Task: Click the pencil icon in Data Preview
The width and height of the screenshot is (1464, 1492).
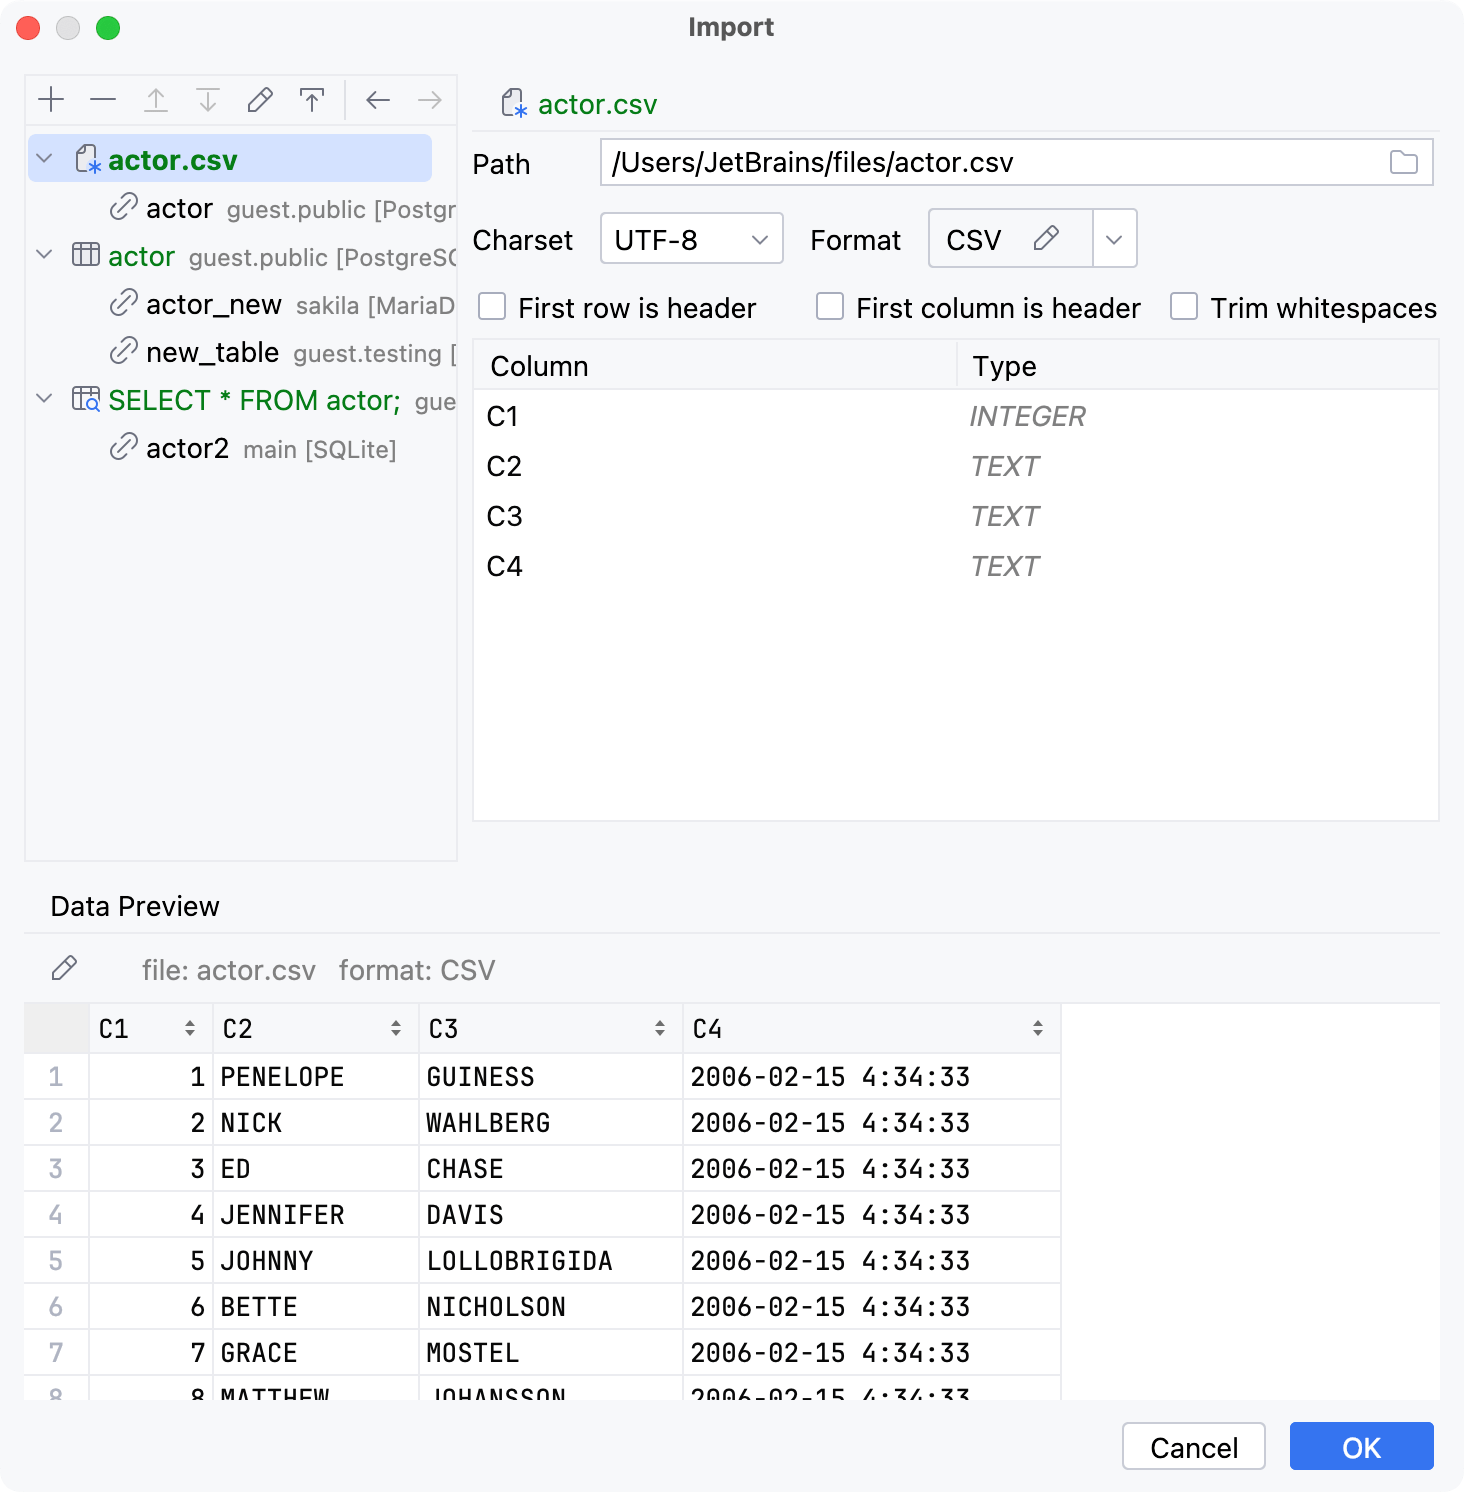Action: click(x=64, y=968)
